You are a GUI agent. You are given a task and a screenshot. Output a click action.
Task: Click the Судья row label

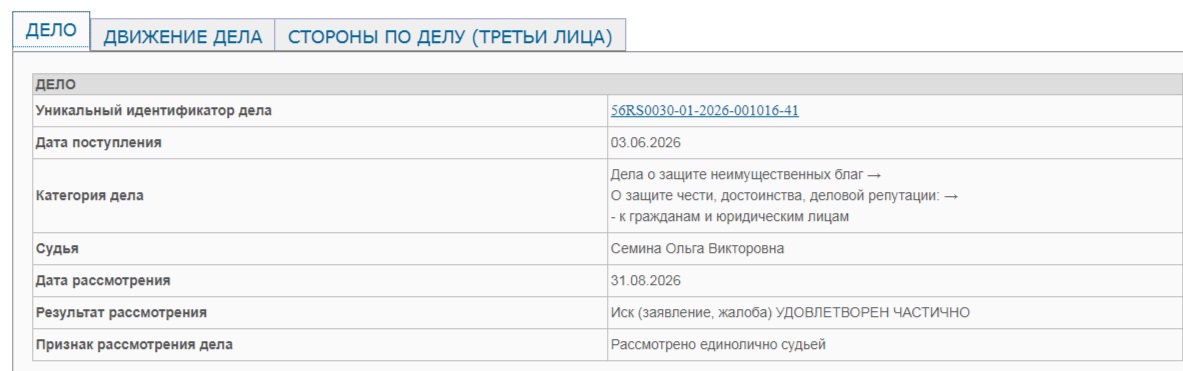pyautogui.click(x=57, y=250)
